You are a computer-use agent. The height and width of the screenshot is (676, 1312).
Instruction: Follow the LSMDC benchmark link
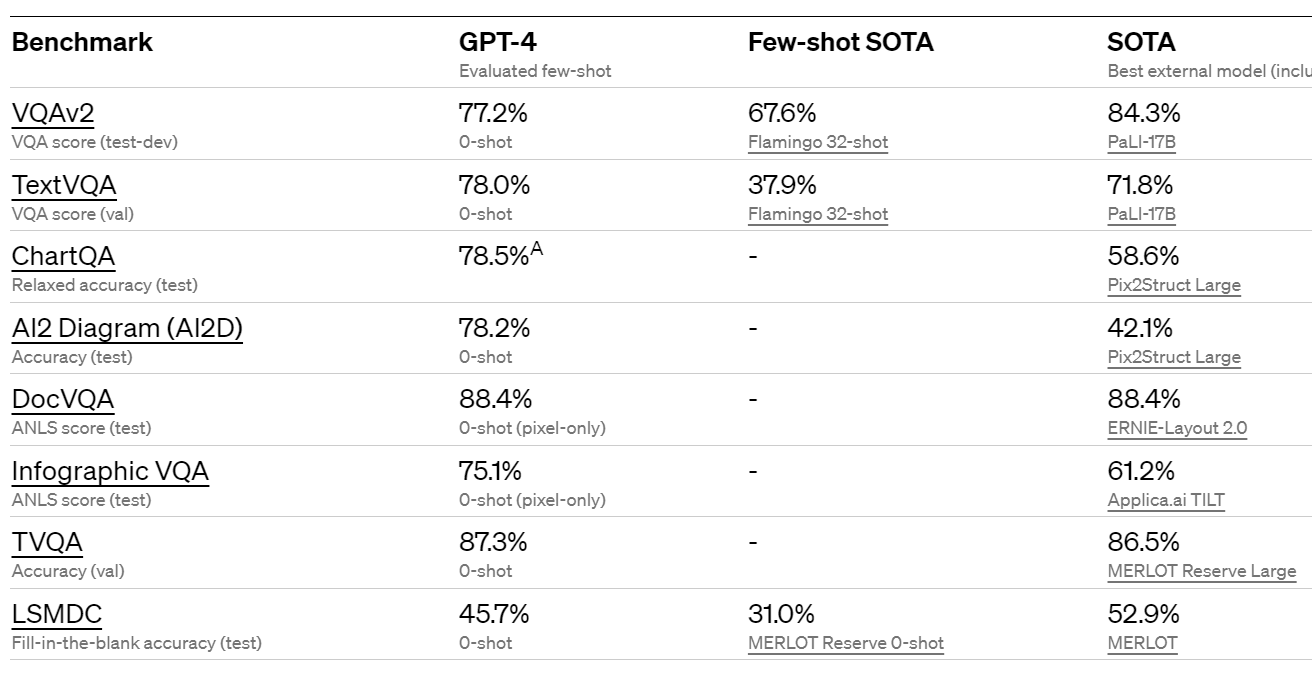[x=57, y=614]
